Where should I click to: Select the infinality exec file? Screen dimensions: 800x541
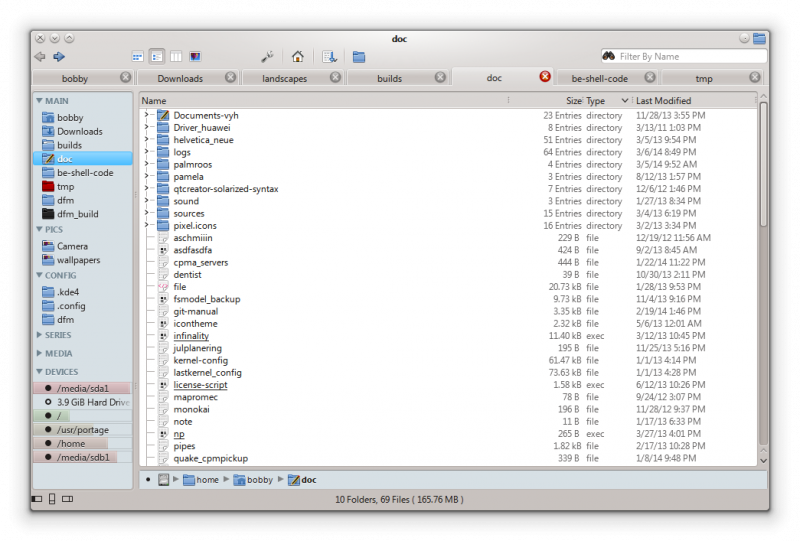[191, 336]
